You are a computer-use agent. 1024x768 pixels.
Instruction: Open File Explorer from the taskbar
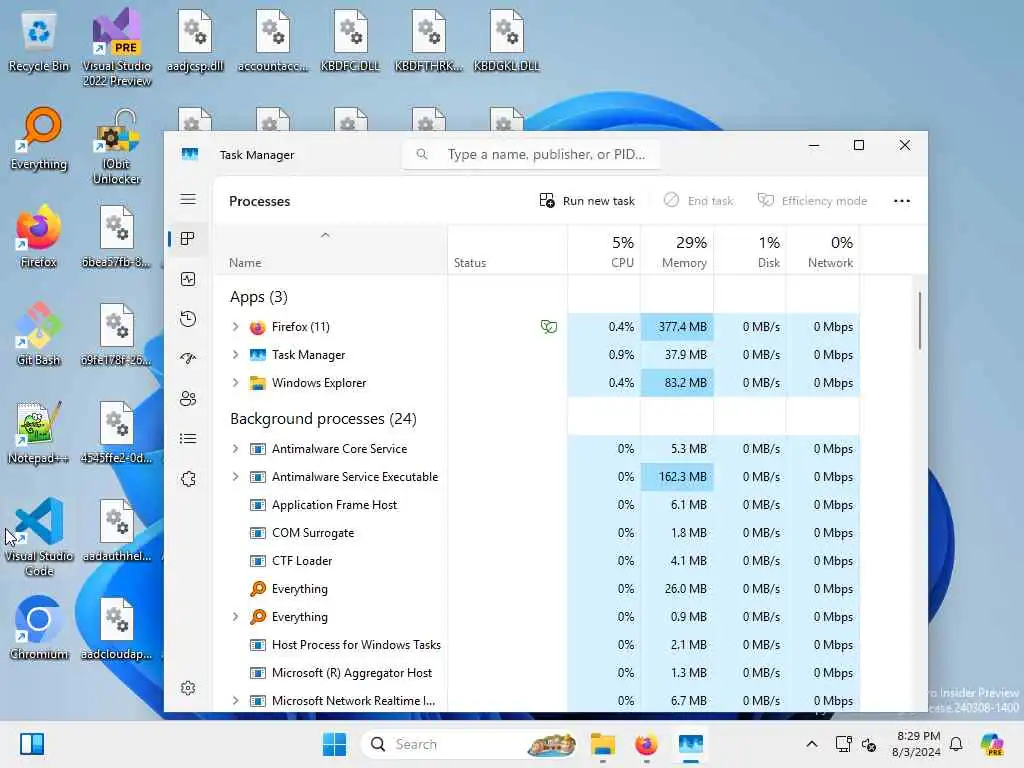click(603, 744)
